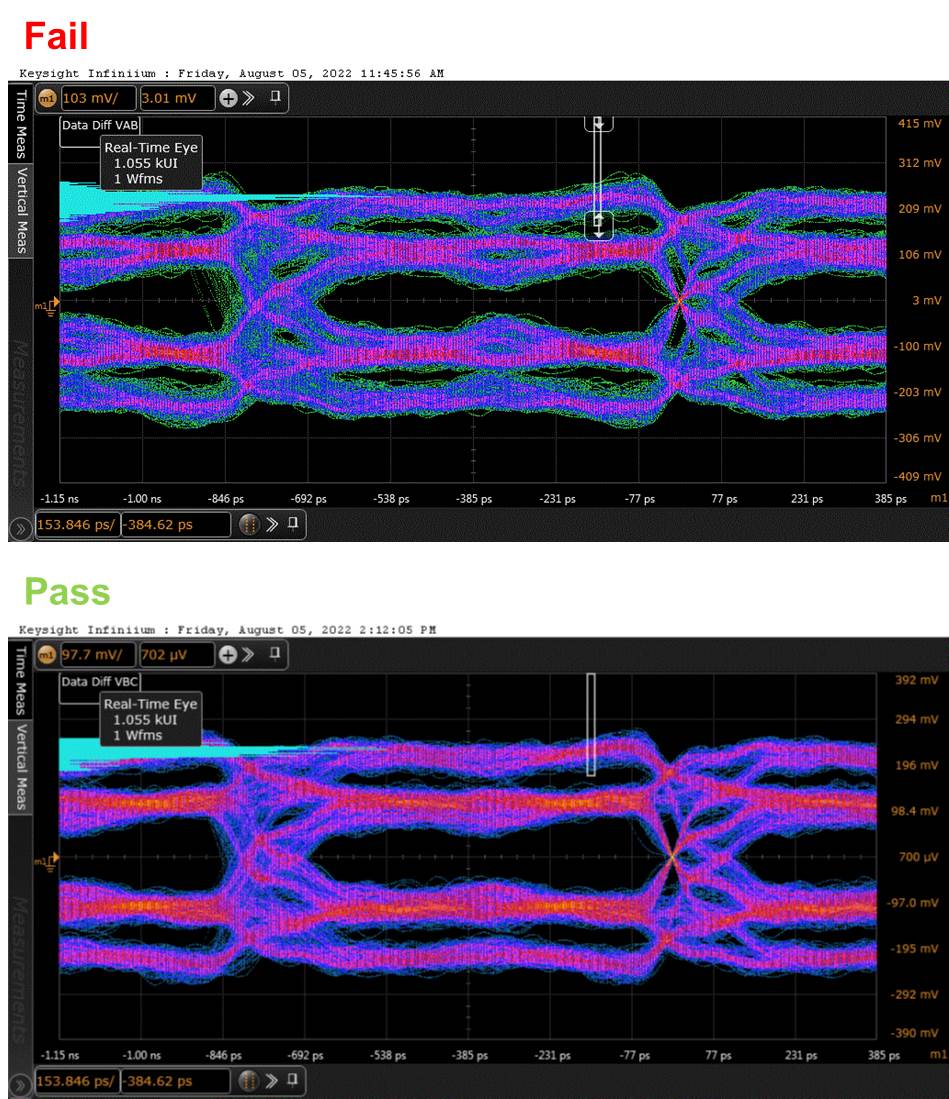Click the horizontal timebase knob icon in Fail panel
949x1099 pixels.
click(249, 524)
